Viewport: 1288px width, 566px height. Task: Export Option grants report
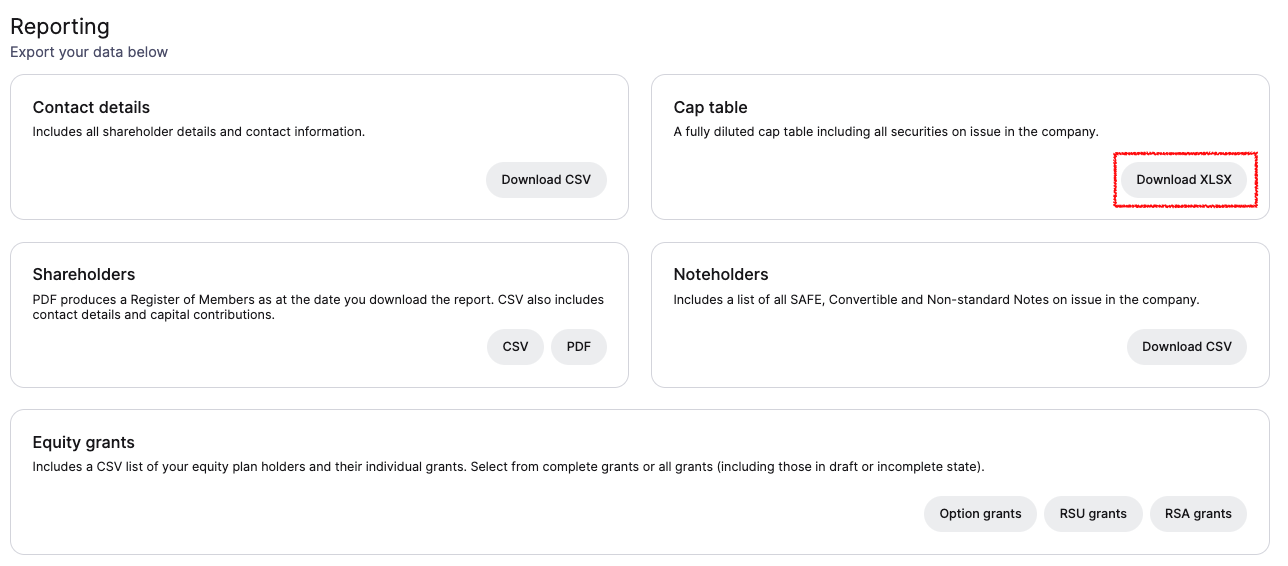click(x=980, y=514)
